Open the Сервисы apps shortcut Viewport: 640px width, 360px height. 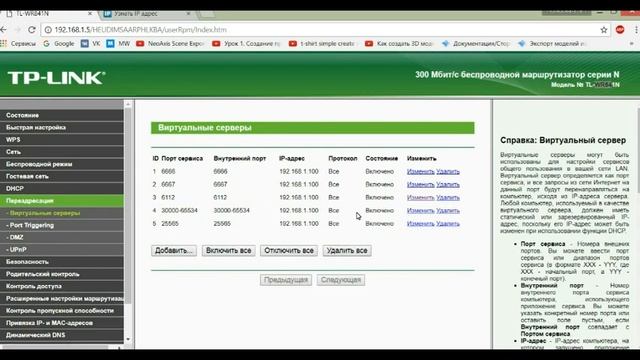(x=18, y=43)
